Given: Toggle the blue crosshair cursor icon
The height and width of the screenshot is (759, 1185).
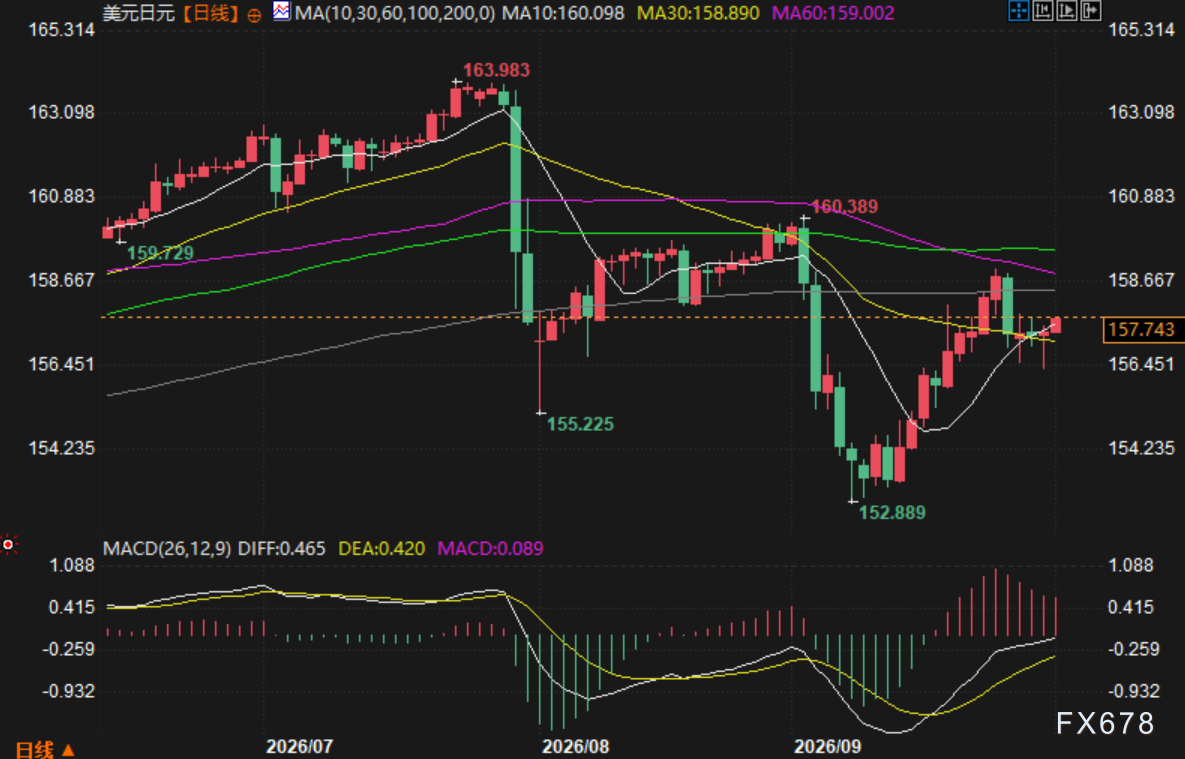Looking at the screenshot, I should click(1019, 11).
